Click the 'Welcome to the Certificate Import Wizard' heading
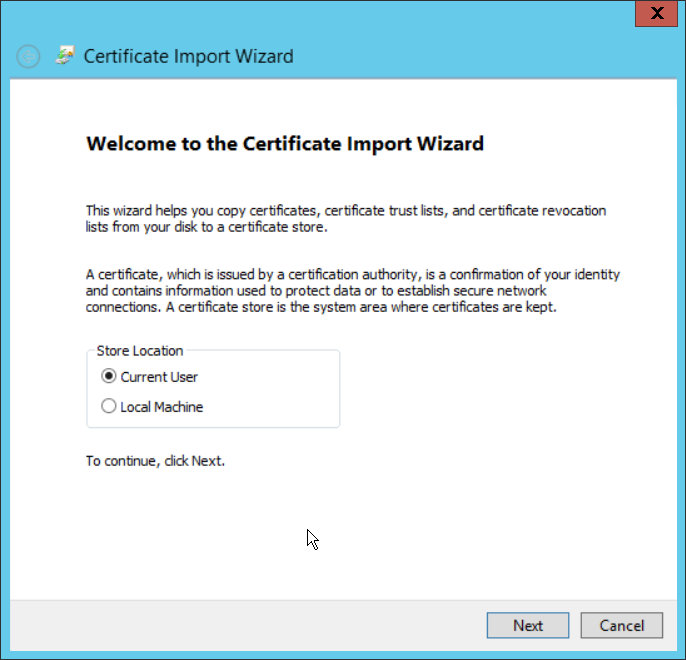686x660 pixels. click(x=285, y=143)
